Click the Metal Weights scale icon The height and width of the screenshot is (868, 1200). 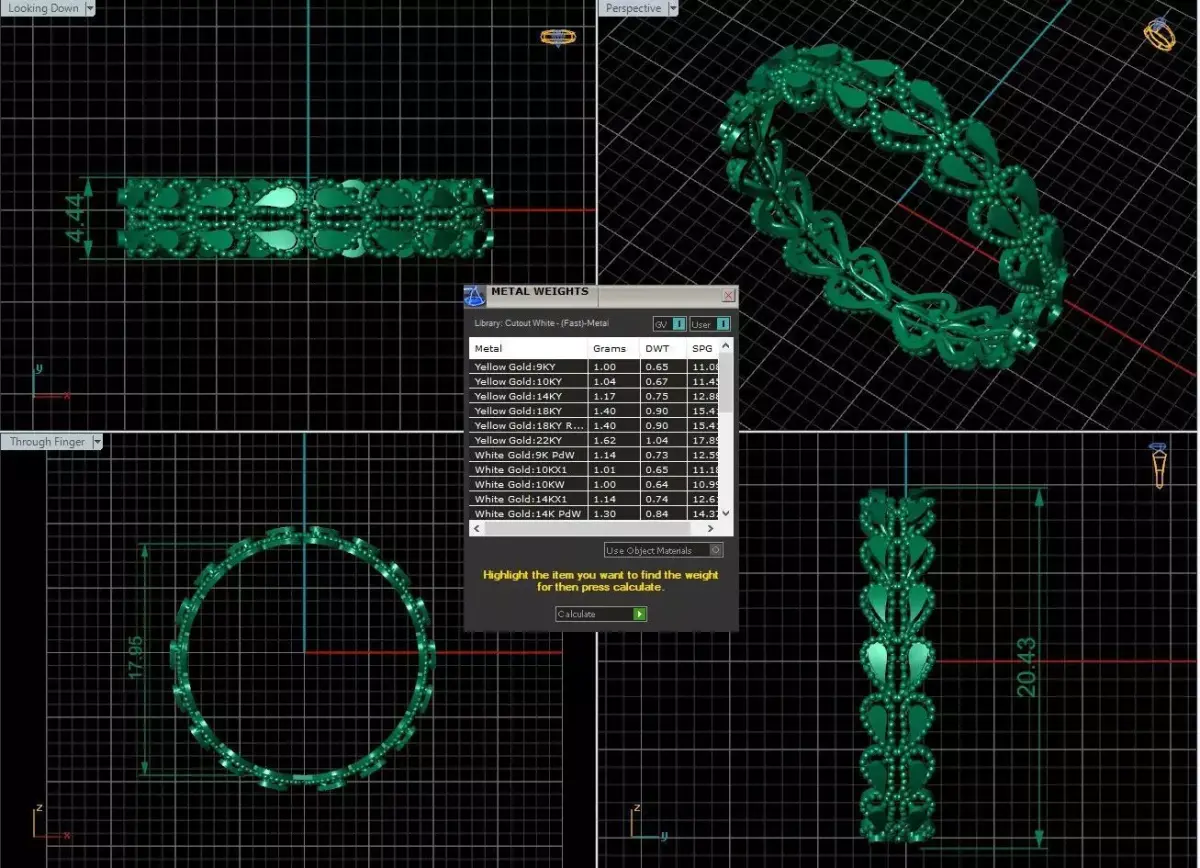point(475,296)
